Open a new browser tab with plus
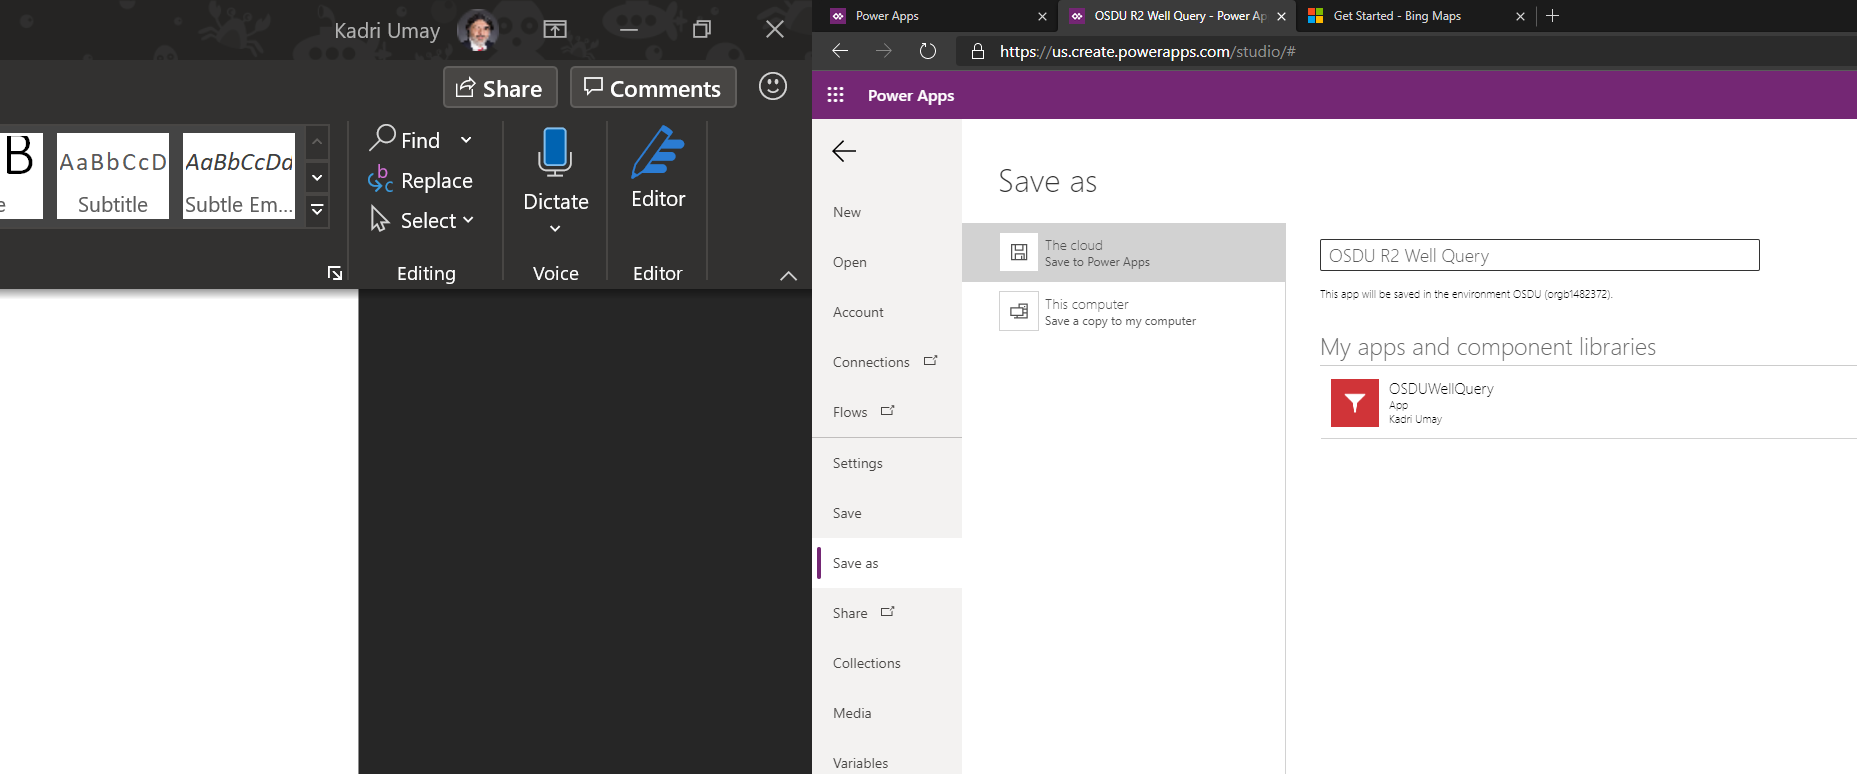 (x=1552, y=15)
